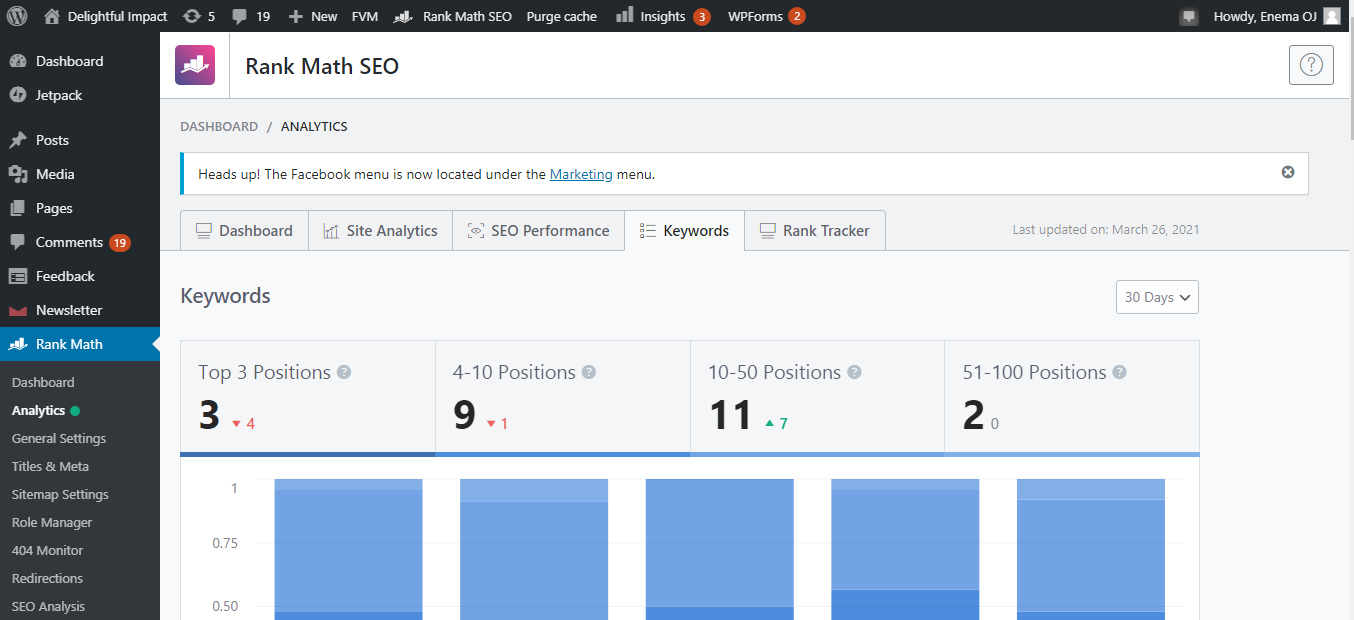Open Analytics submenu item
The height and width of the screenshot is (620, 1354).
pyautogui.click(x=38, y=410)
